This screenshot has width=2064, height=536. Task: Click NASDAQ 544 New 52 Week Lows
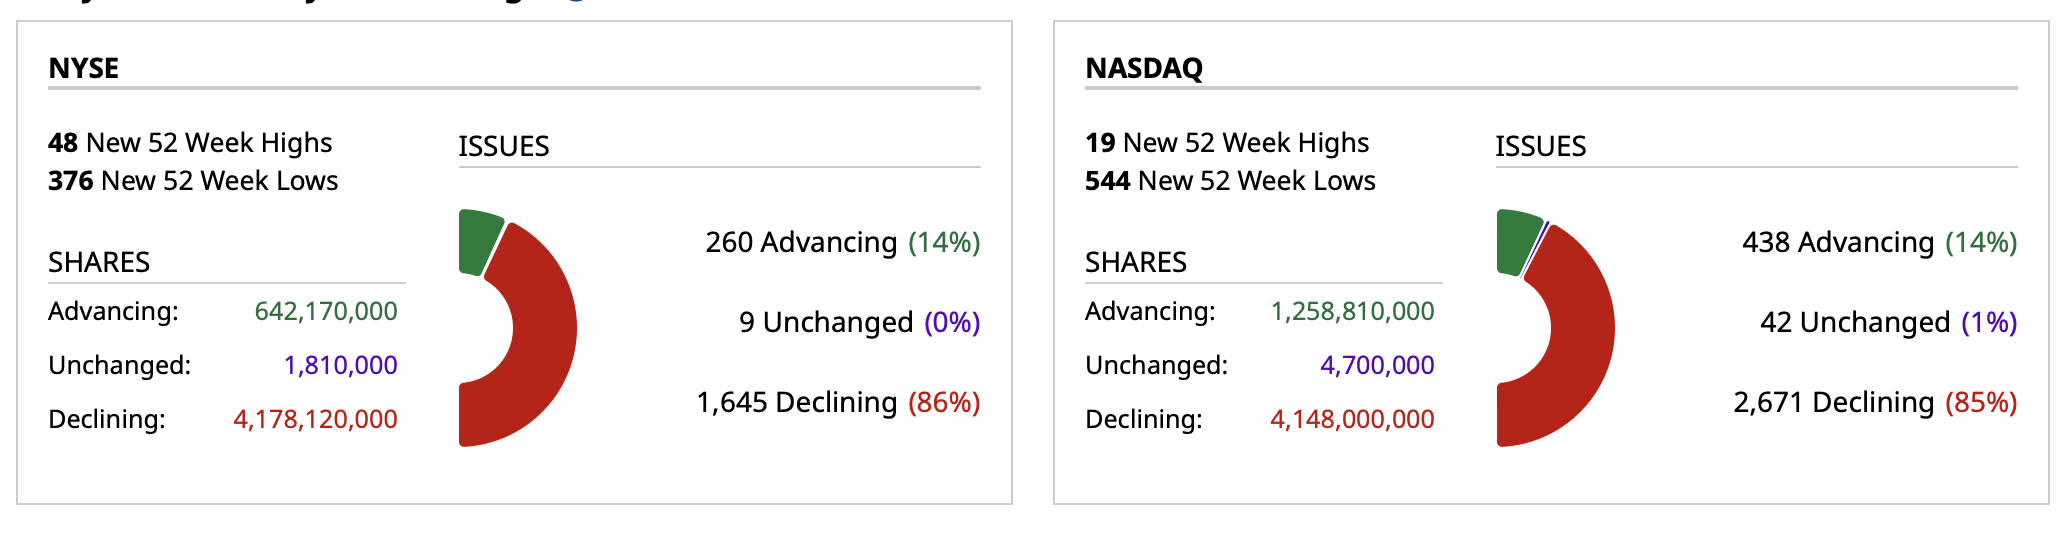point(1230,181)
